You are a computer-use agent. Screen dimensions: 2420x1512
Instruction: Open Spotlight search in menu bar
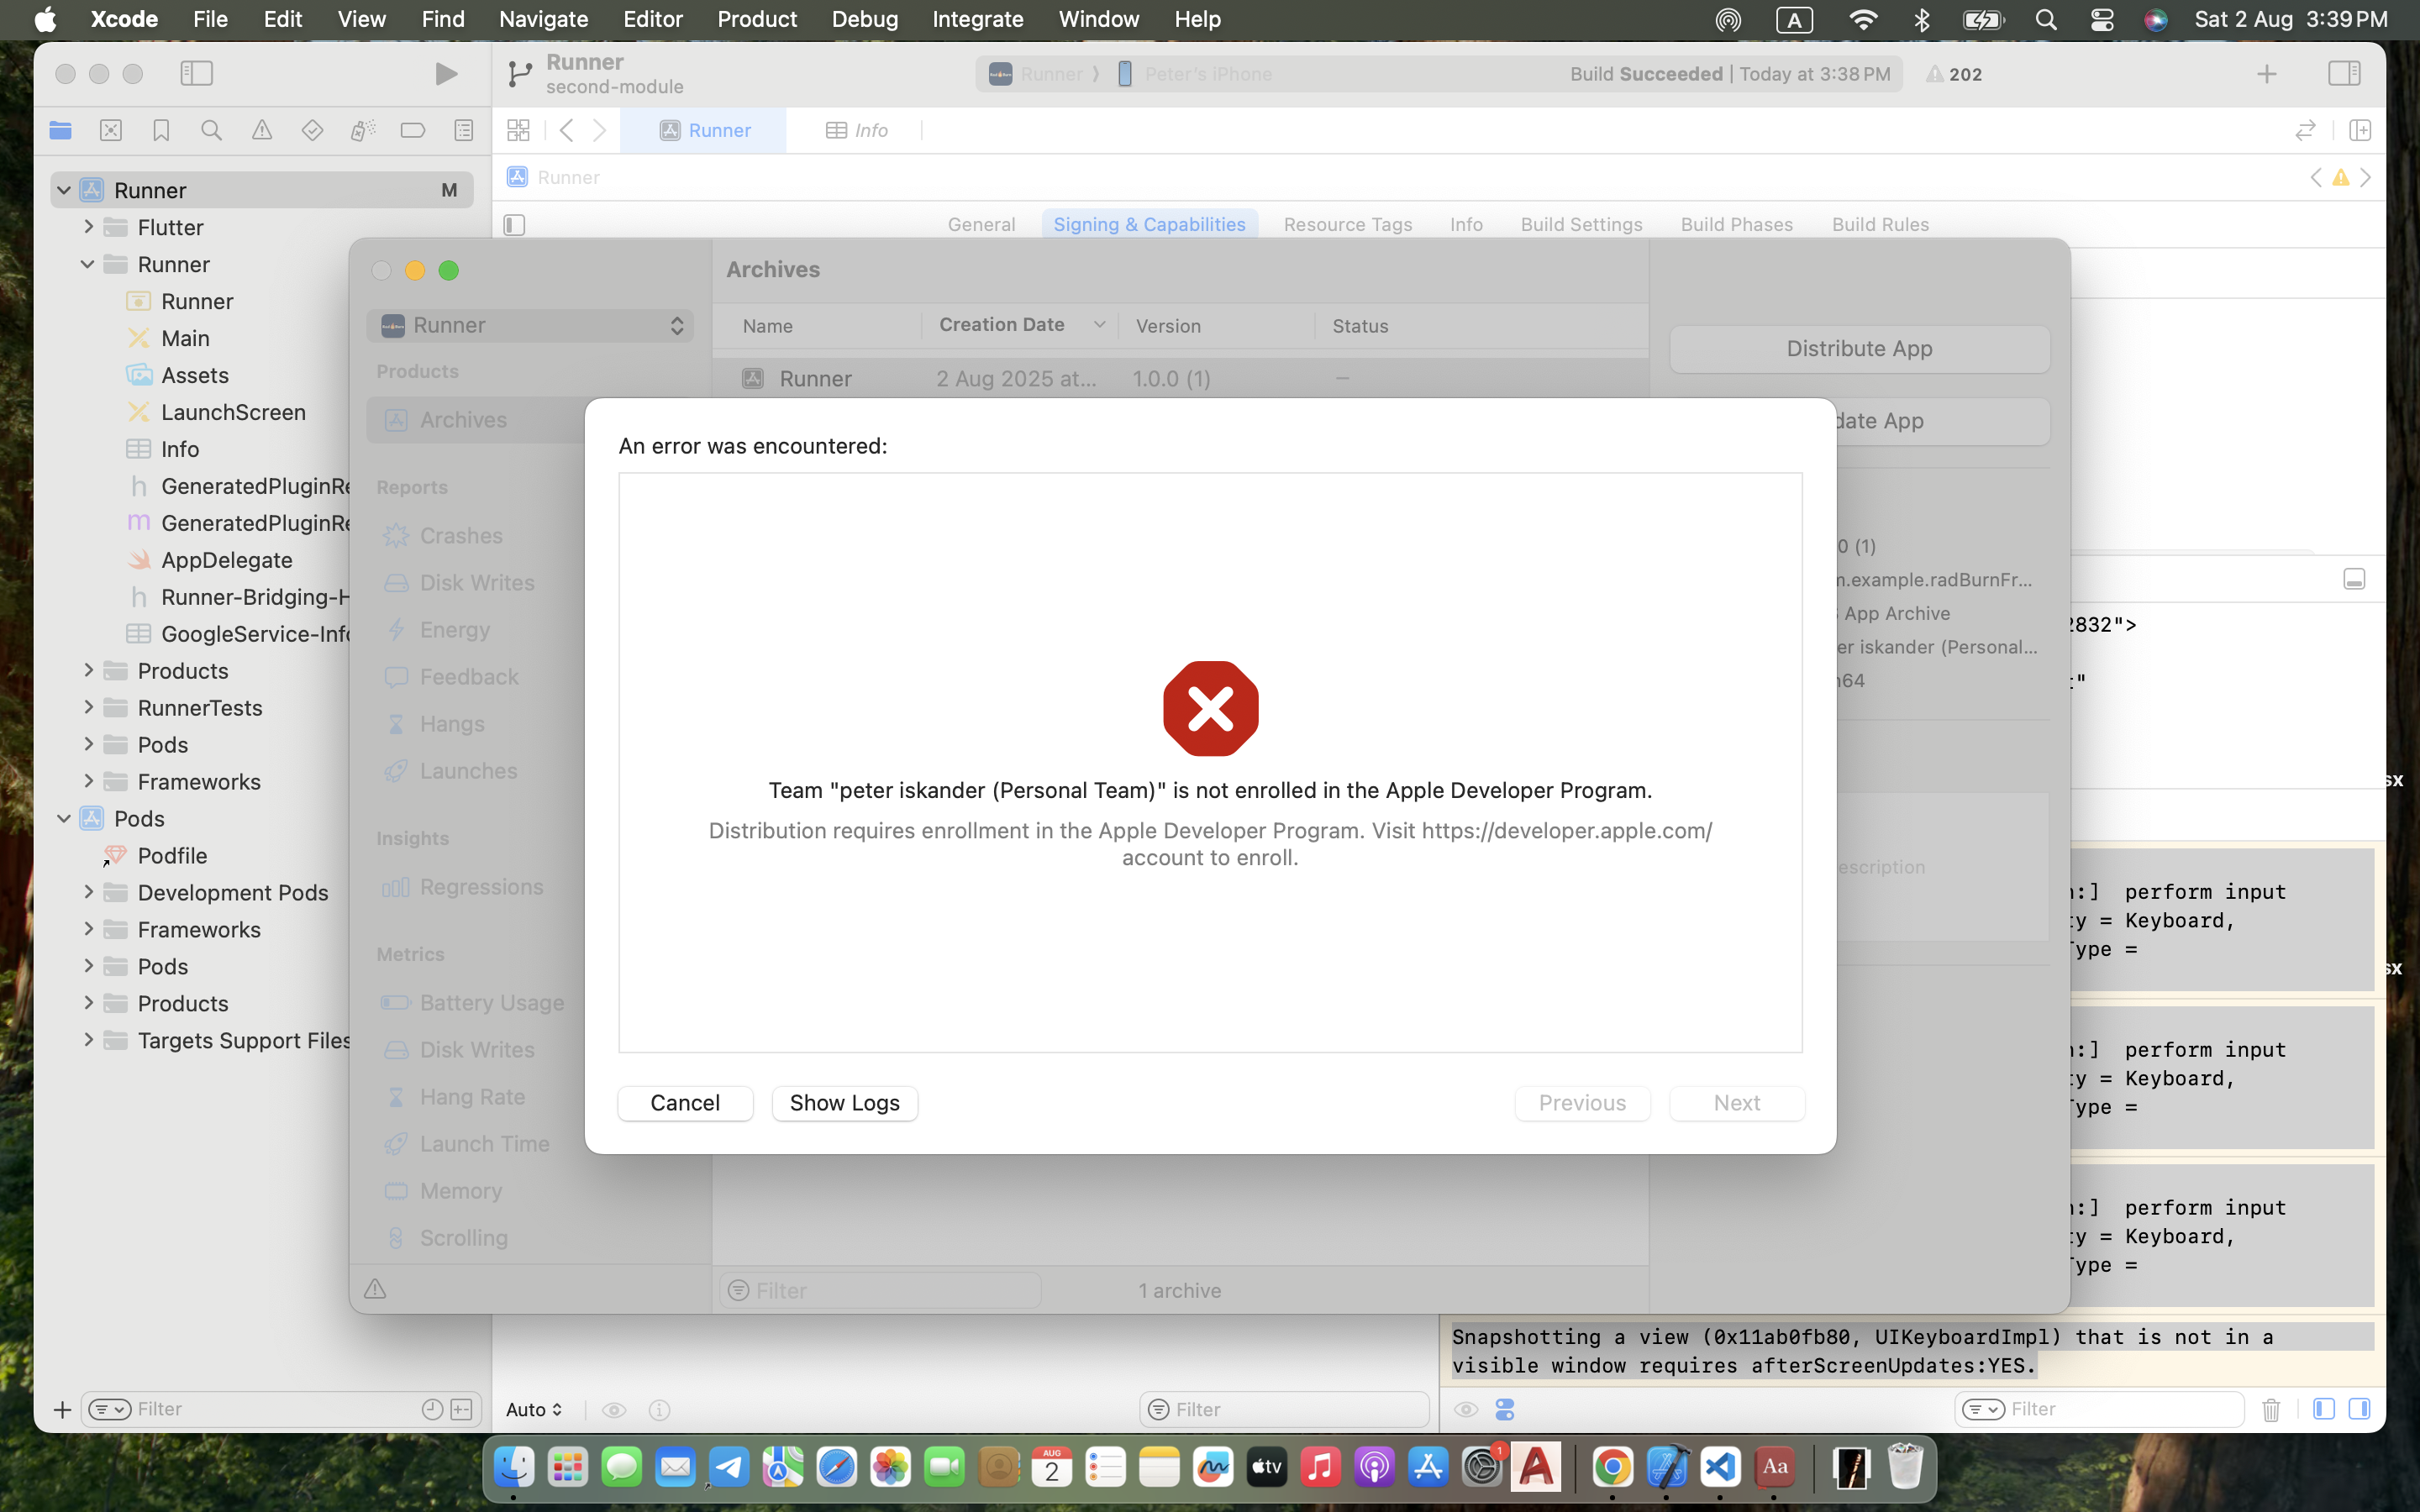click(2046, 19)
